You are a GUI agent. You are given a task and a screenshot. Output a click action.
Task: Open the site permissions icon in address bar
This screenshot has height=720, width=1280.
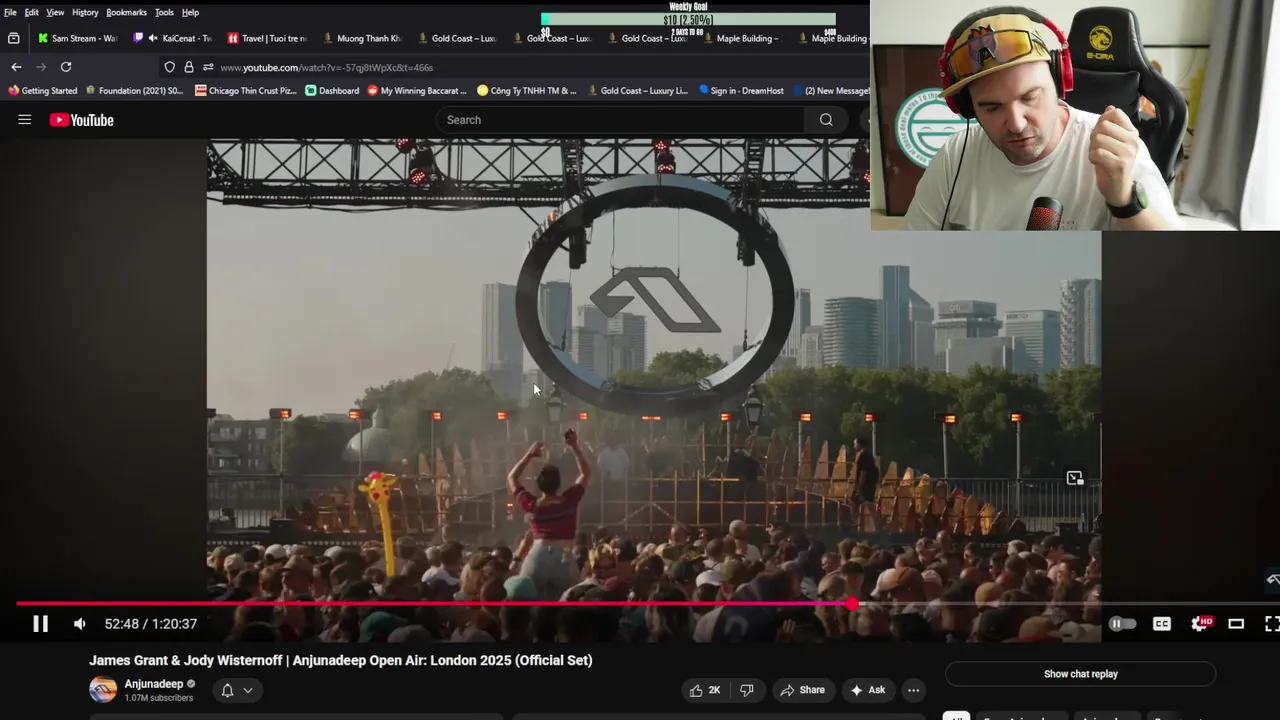click(x=208, y=67)
